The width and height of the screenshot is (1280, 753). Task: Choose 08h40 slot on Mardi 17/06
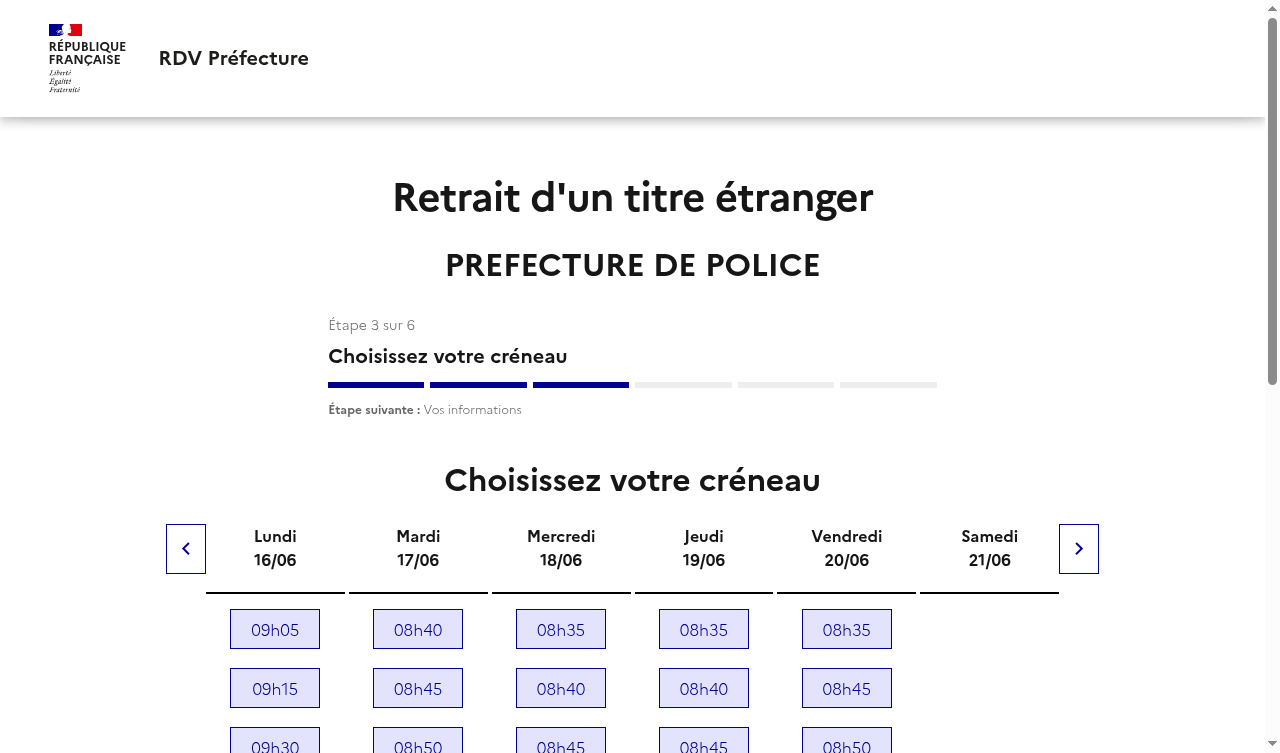pyautogui.click(x=418, y=629)
